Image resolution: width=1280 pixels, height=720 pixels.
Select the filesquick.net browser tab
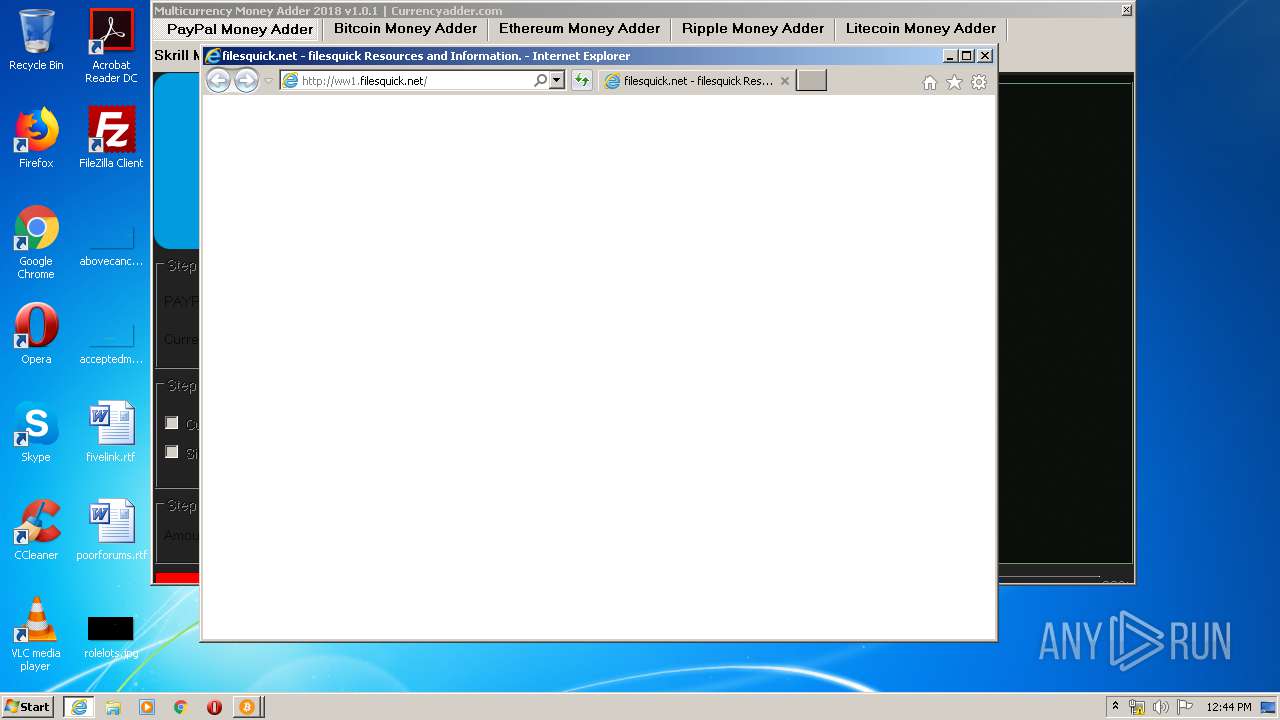(x=697, y=81)
